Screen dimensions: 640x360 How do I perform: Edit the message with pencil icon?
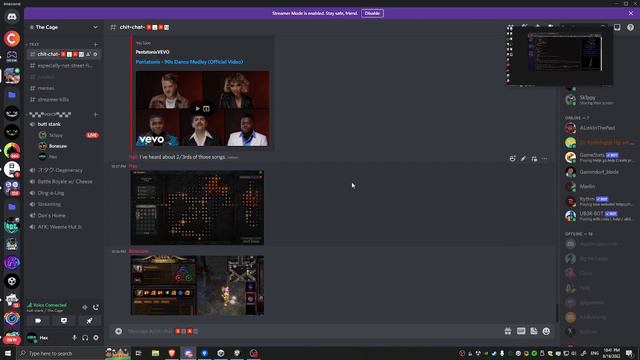(x=523, y=159)
